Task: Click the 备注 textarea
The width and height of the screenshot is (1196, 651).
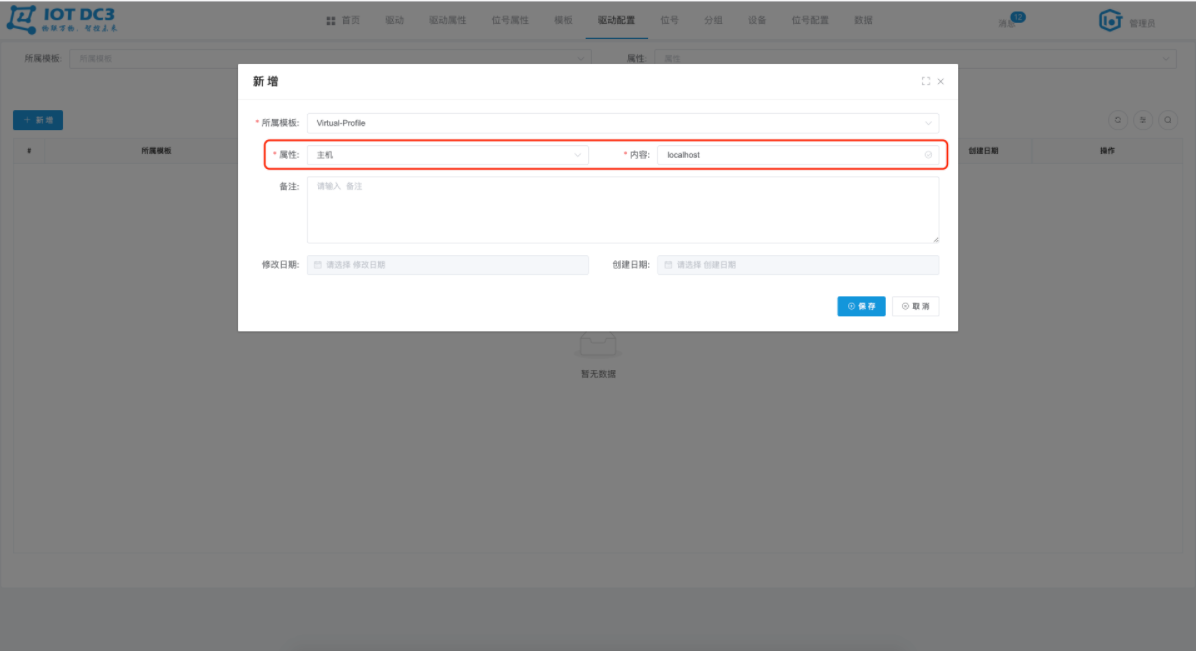Action: pyautogui.click(x=622, y=210)
